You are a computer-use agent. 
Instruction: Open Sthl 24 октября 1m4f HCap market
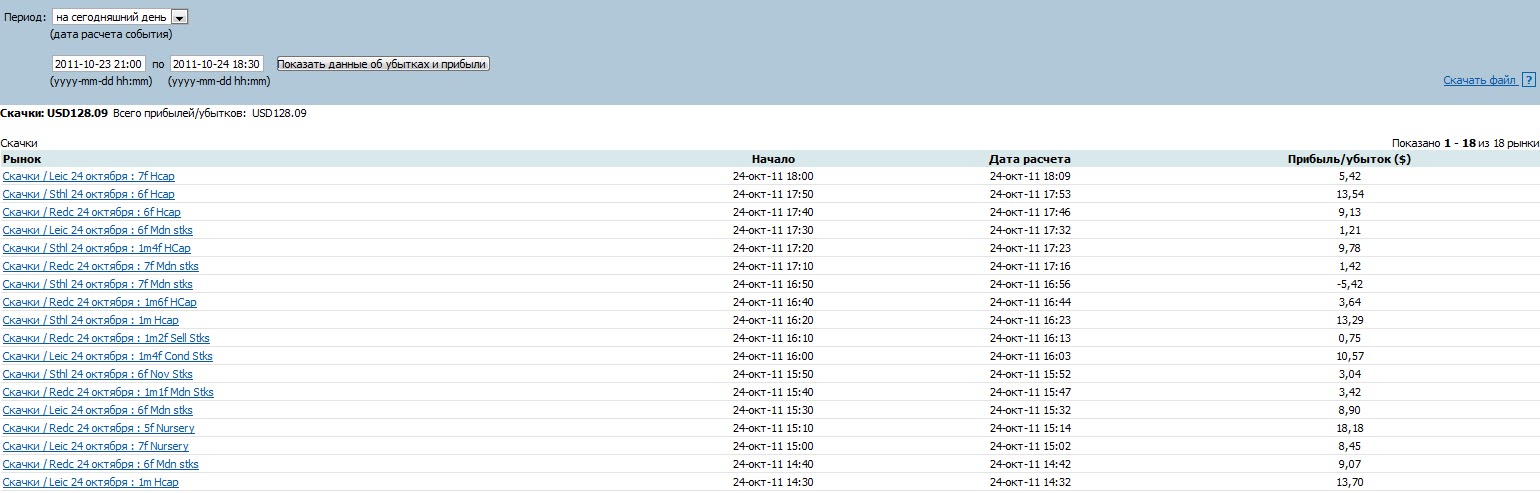pyautogui.click(x=97, y=248)
